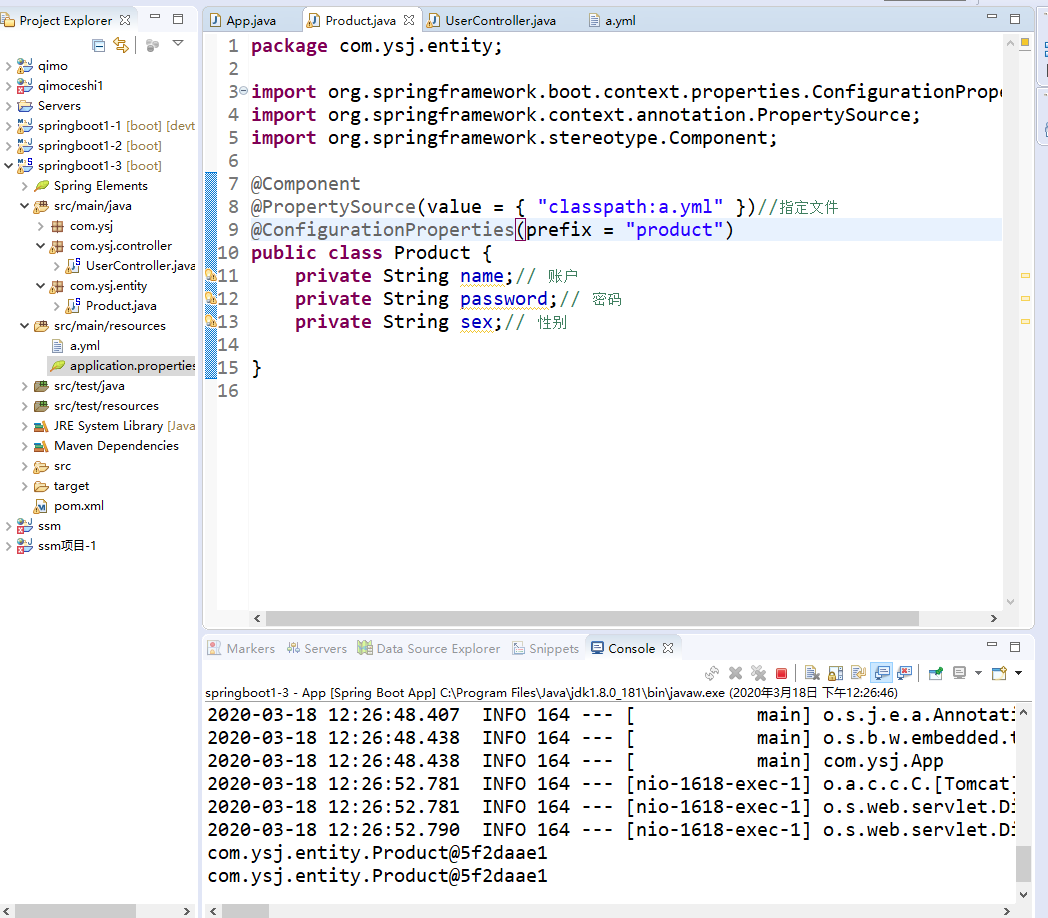Toggle Link with Editor in Project Explorer
This screenshot has height=918, width=1048.
pyautogui.click(x=121, y=45)
